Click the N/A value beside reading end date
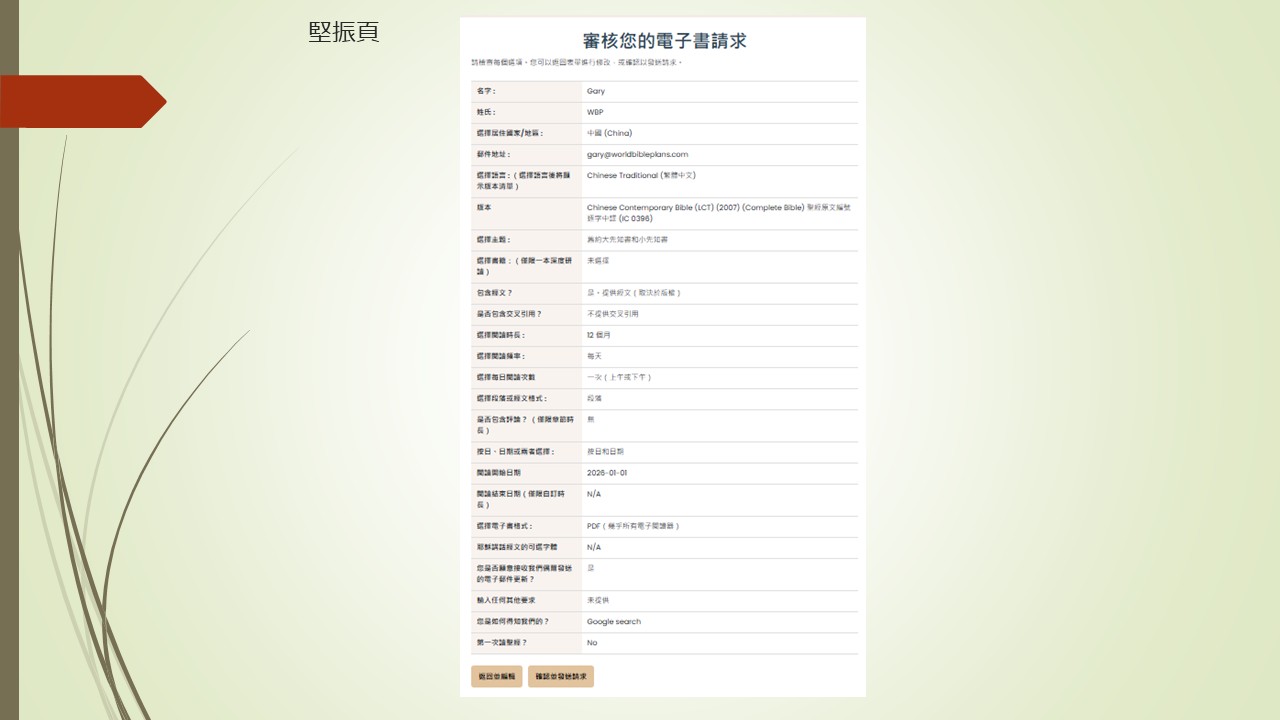Screen dimensions: 1280x720 594,494
